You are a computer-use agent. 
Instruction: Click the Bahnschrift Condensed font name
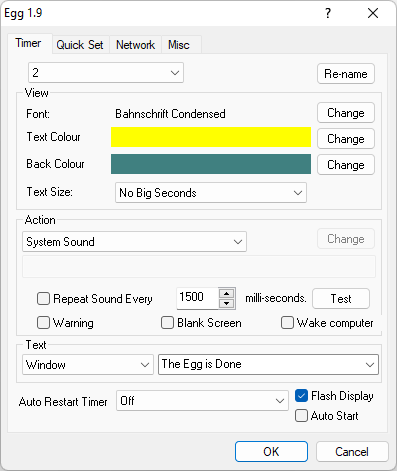[x=170, y=114]
